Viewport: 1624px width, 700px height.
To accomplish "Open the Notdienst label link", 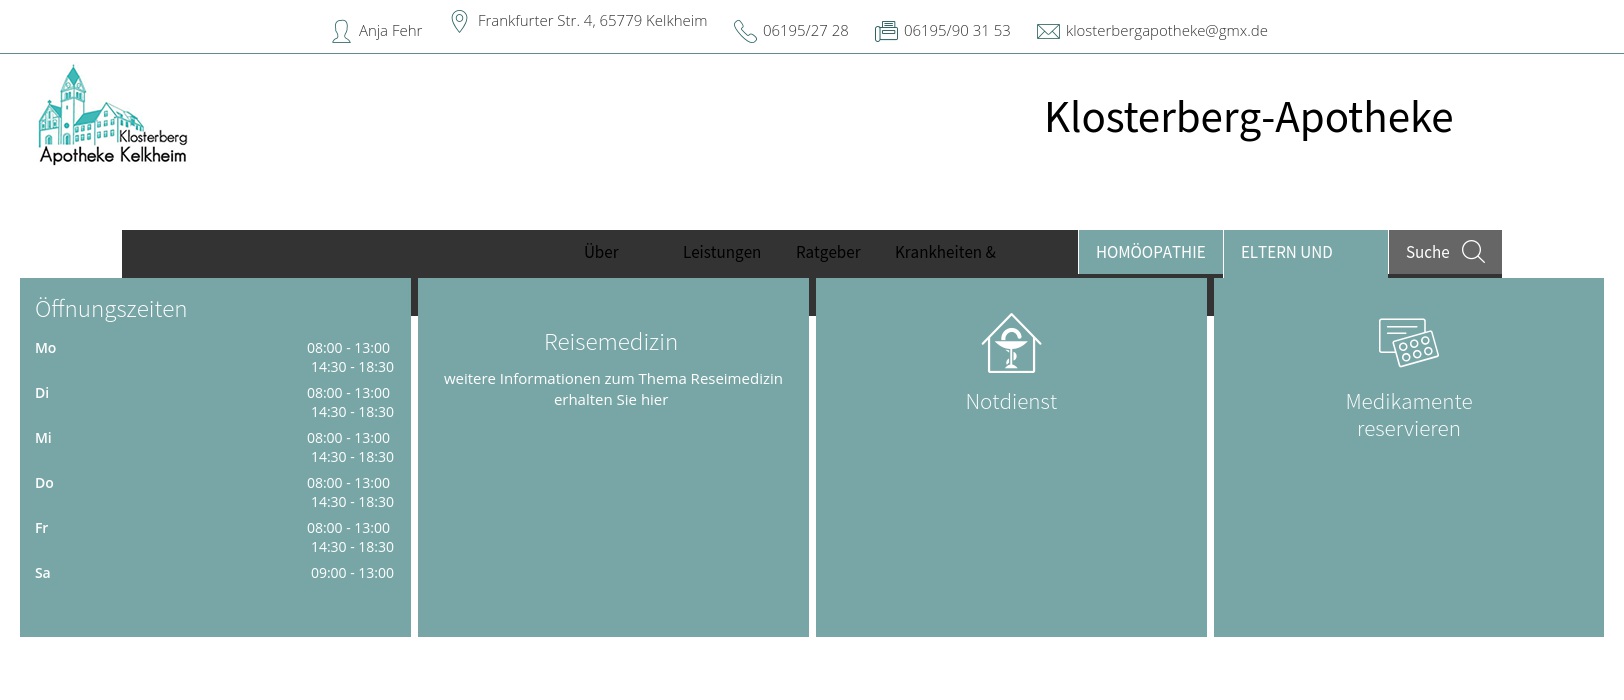I will tap(1011, 402).
